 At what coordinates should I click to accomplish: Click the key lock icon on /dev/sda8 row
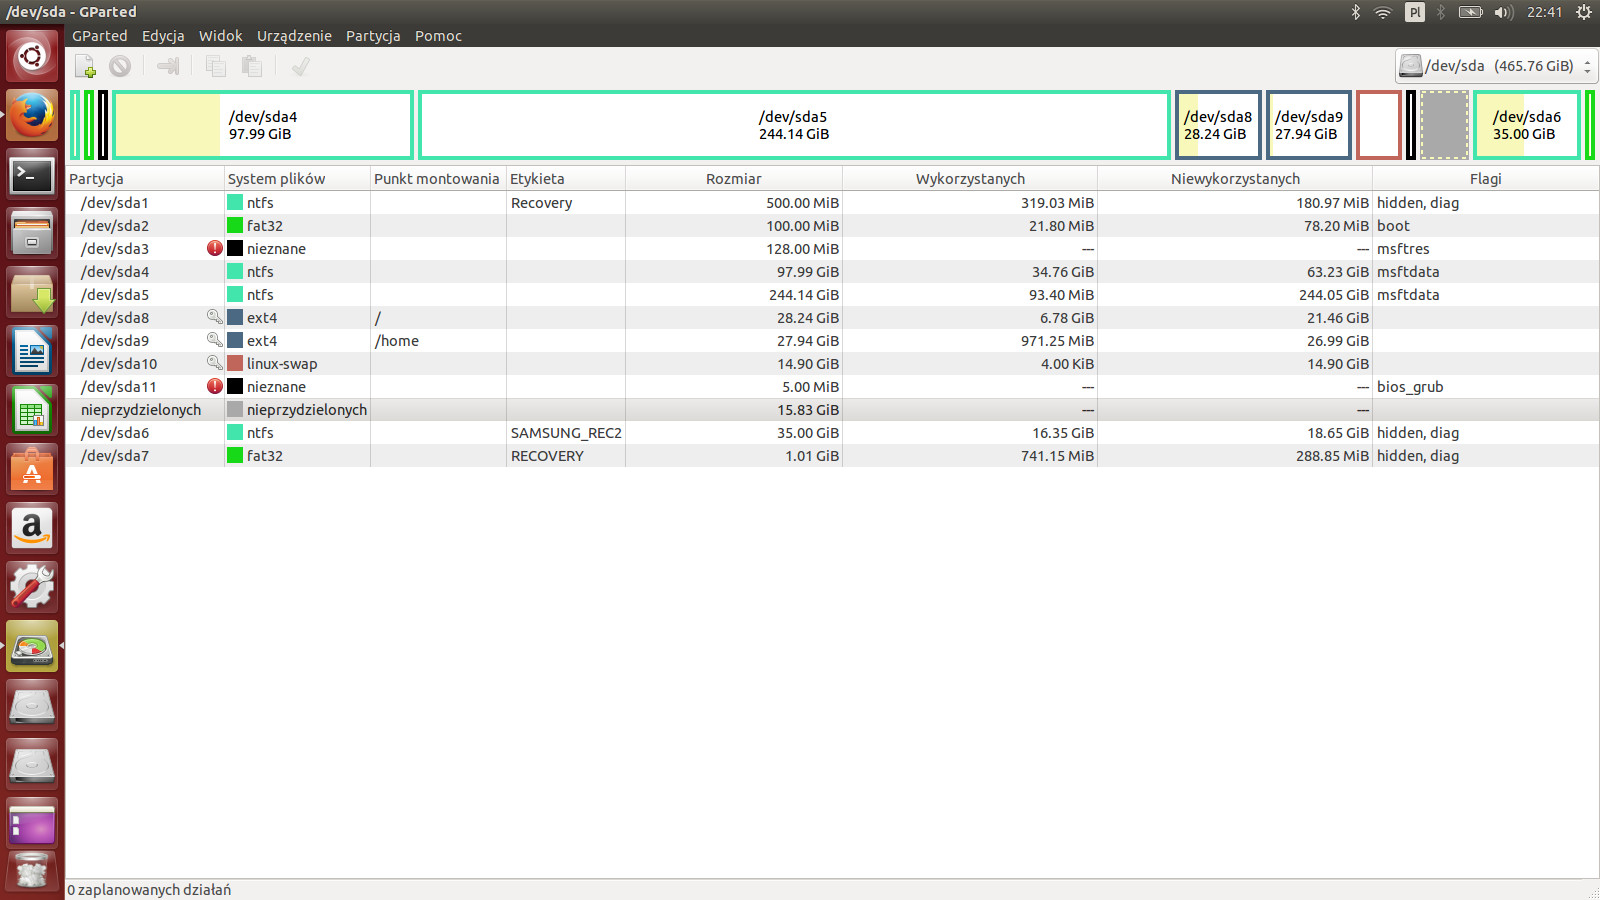215,317
